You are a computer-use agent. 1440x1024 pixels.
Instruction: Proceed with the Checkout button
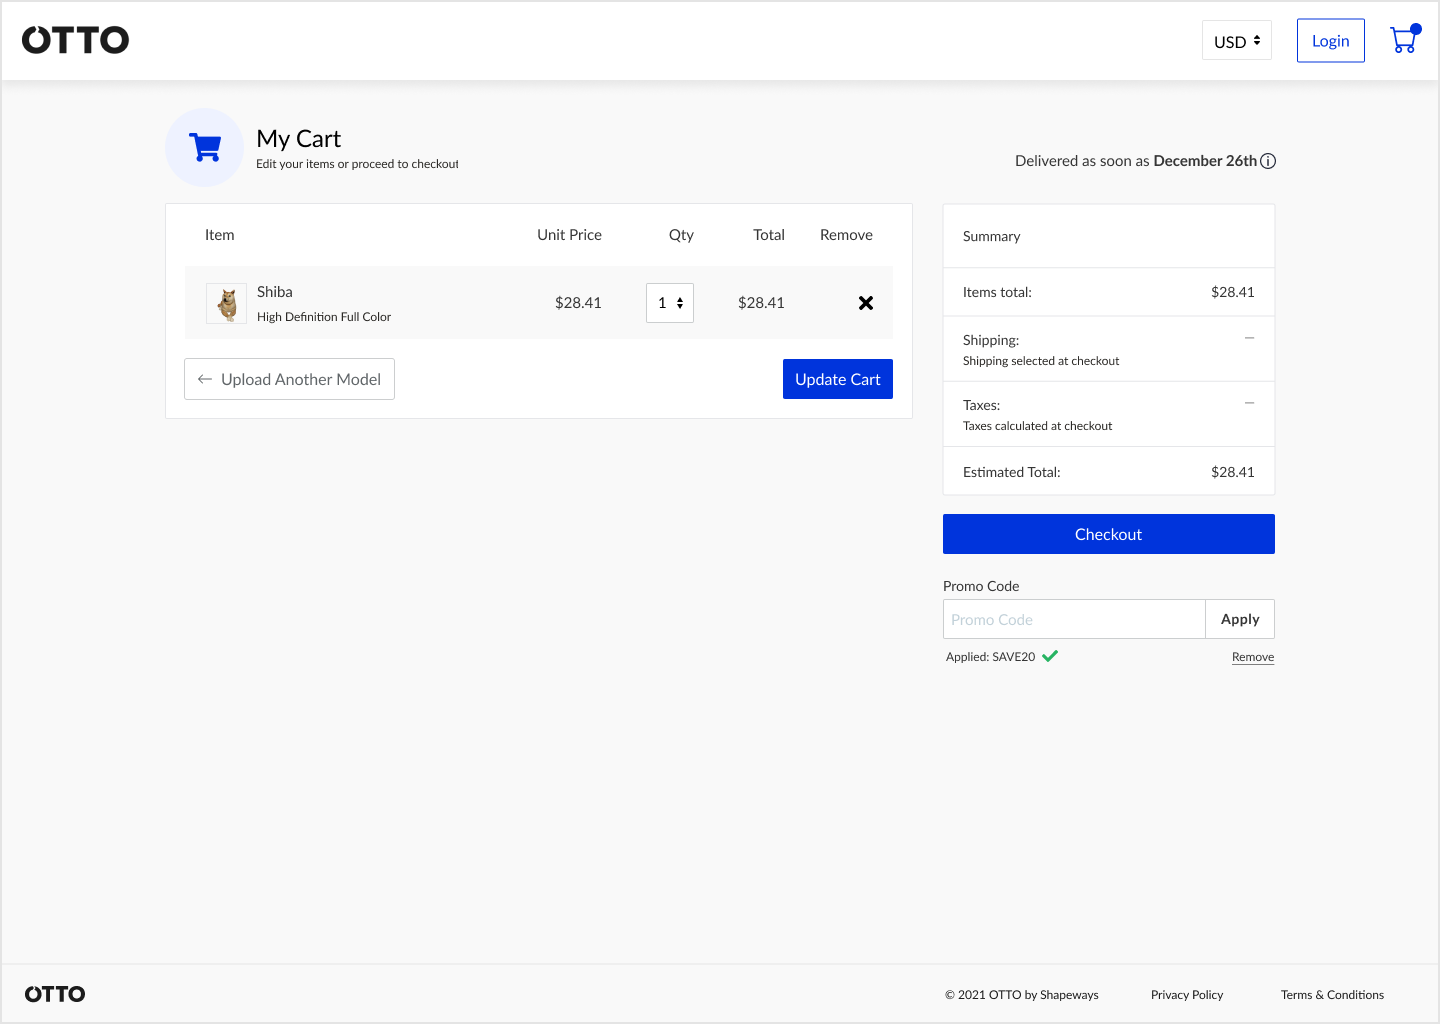point(1109,534)
